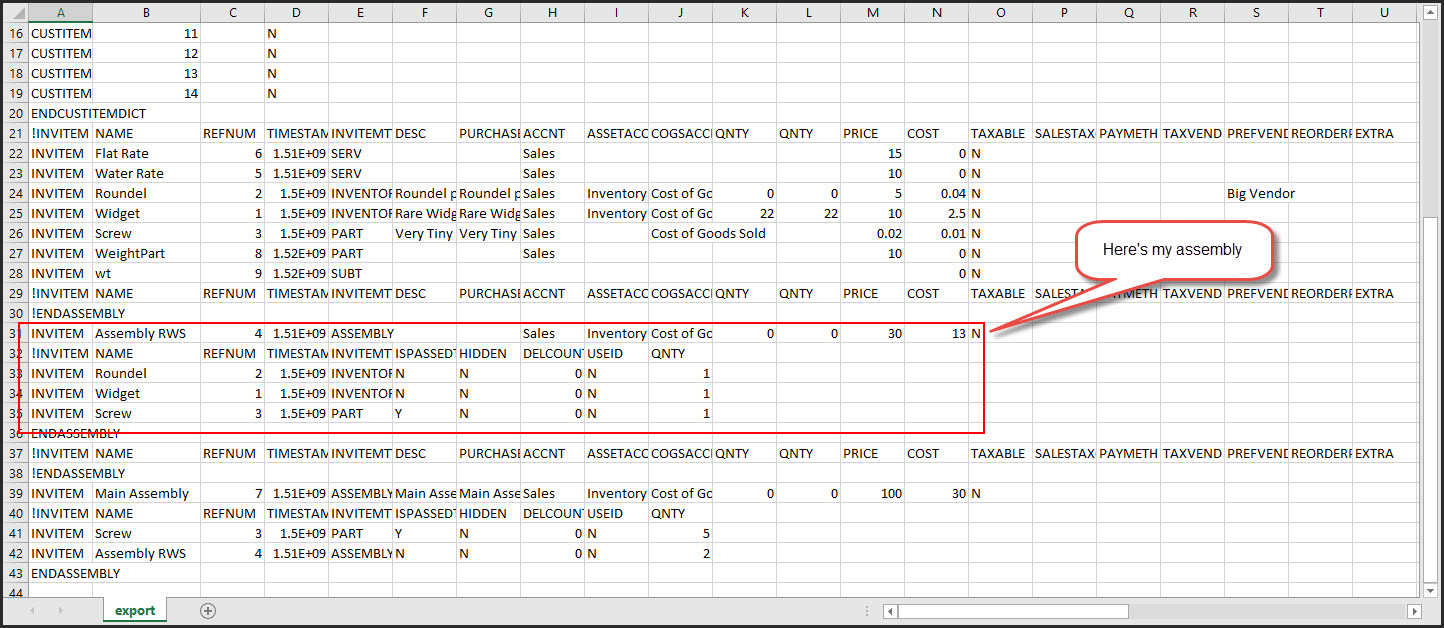This screenshot has height=628, width=1444.
Task: Select row 20 header
Action: click(x=14, y=113)
